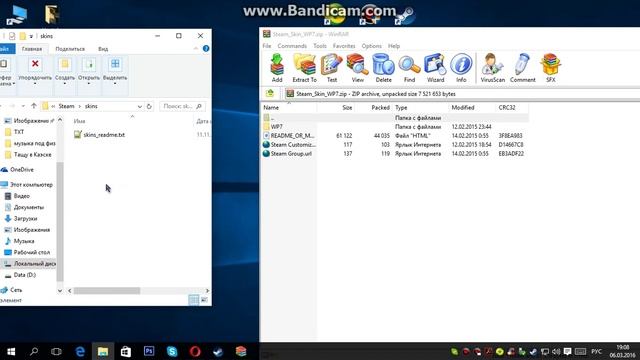Open Загрузки in the navigation pane
This screenshot has width=640, height=360.
[x=21, y=219]
